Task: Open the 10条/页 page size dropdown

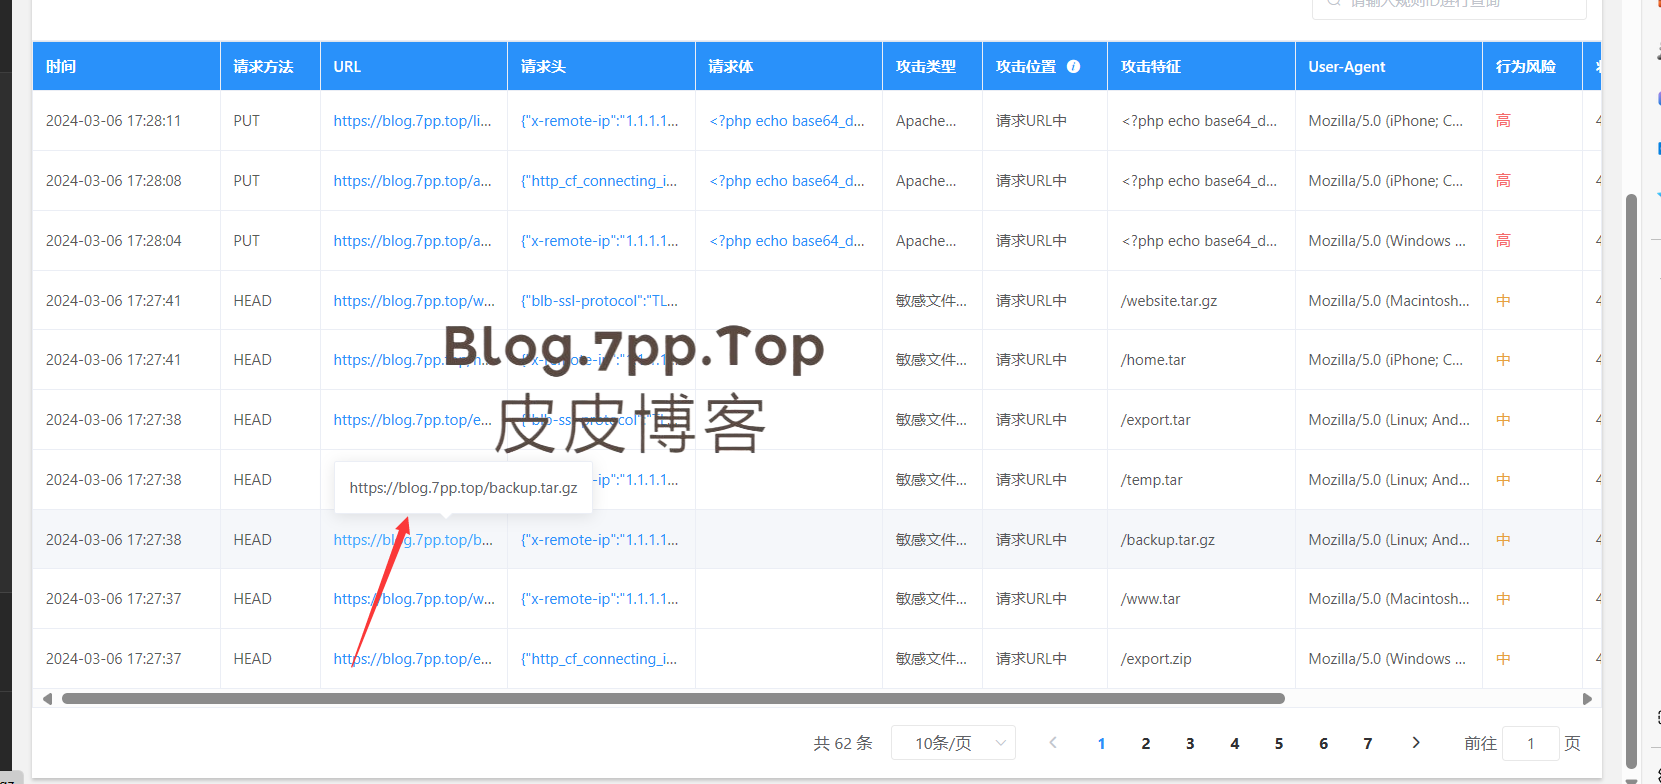Action: coord(953,743)
